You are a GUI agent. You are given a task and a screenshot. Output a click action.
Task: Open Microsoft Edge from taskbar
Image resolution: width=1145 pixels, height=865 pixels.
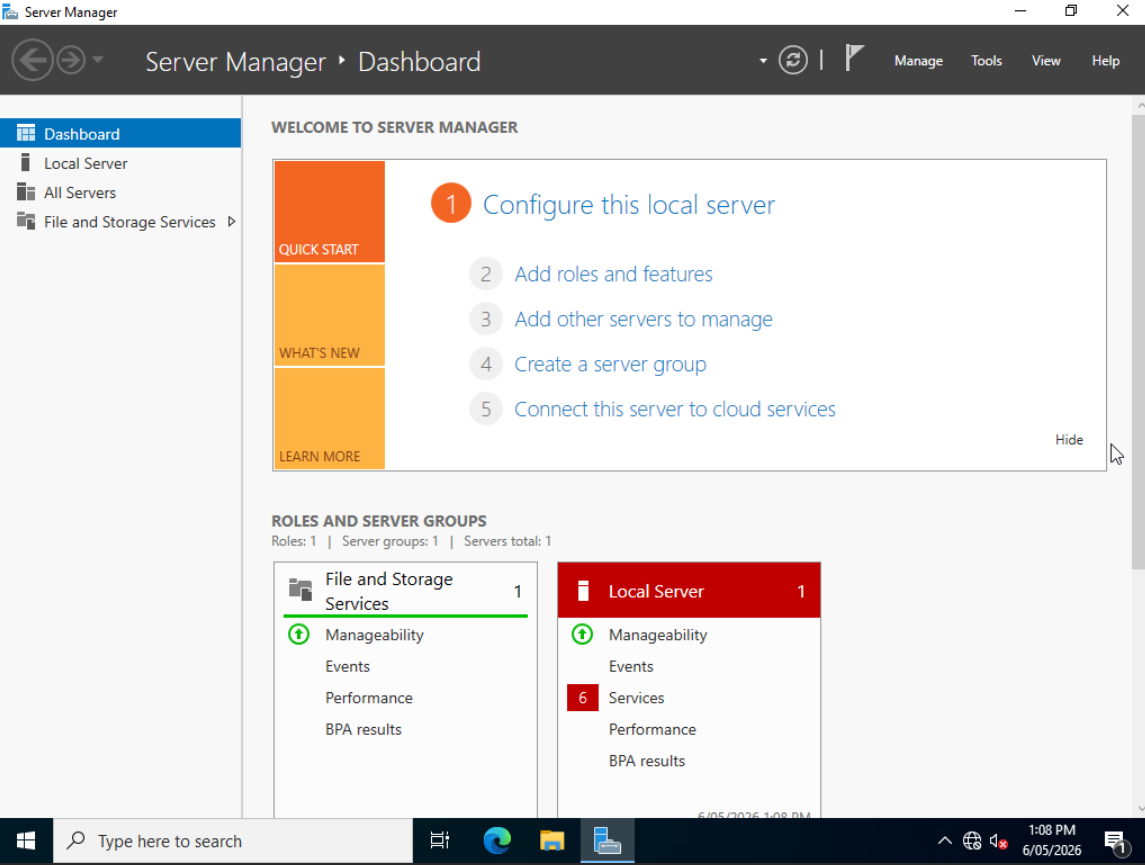497,841
